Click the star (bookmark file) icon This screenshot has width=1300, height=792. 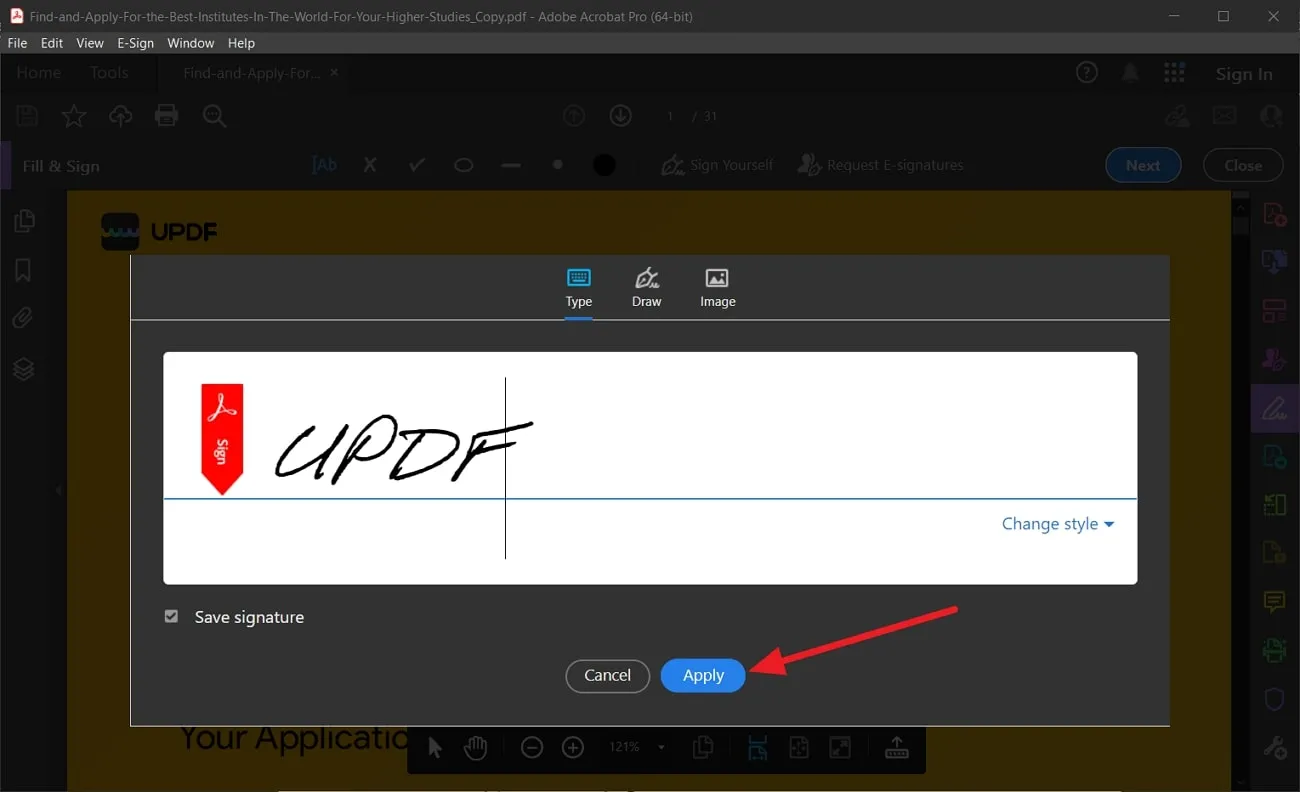74,116
